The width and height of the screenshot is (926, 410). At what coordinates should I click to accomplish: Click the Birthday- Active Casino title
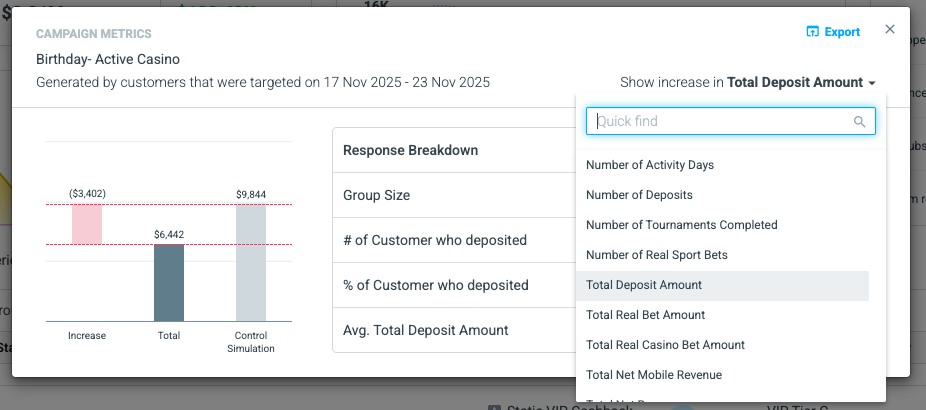pyautogui.click(x=108, y=60)
